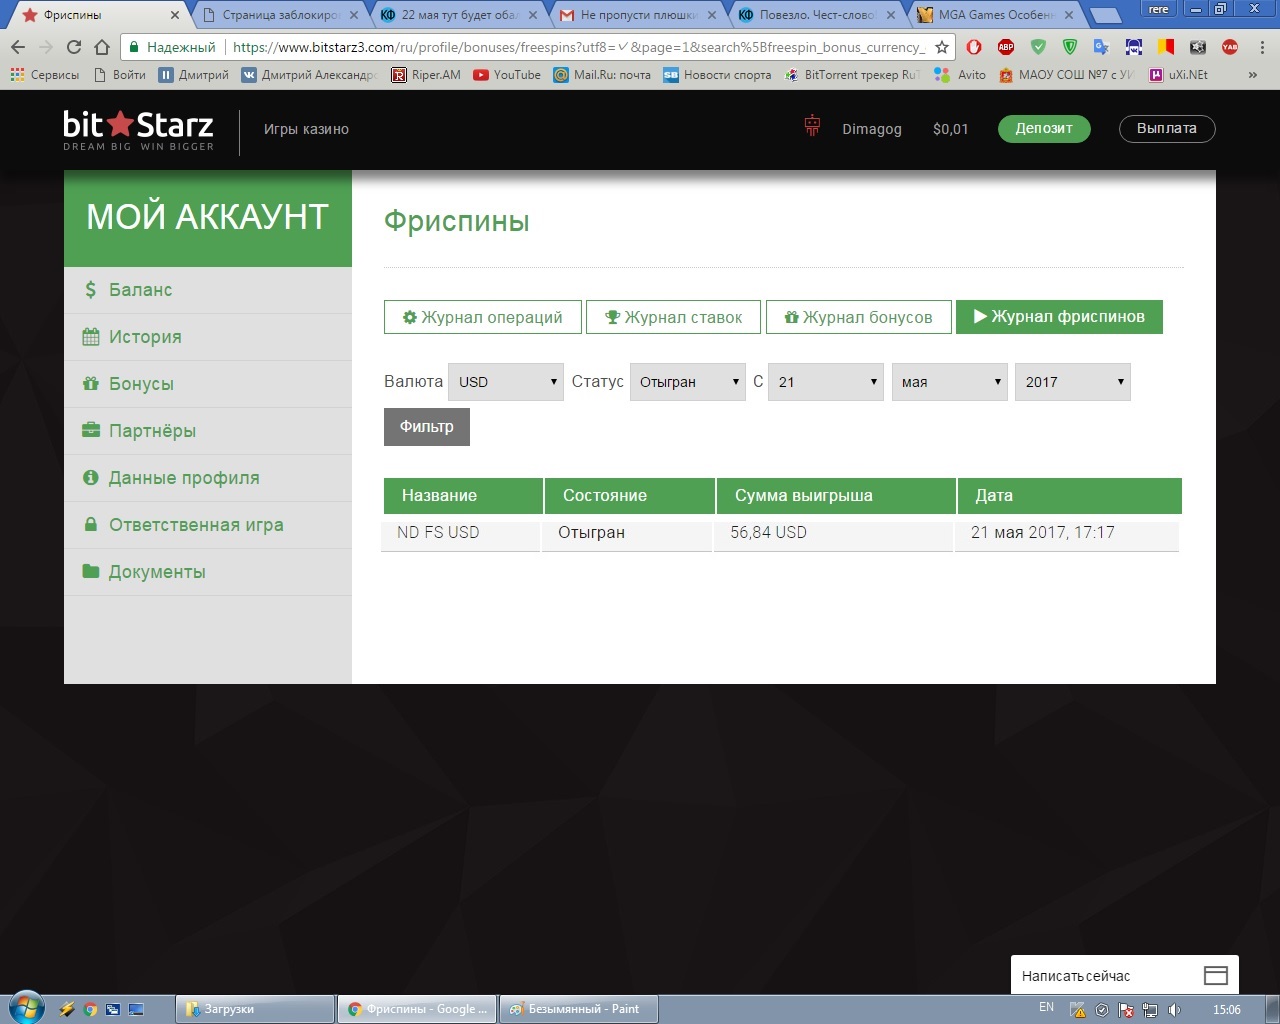Switch to Безымянный - Paint in taskbar
The image size is (1280, 1024).
[x=578, y=1009]
